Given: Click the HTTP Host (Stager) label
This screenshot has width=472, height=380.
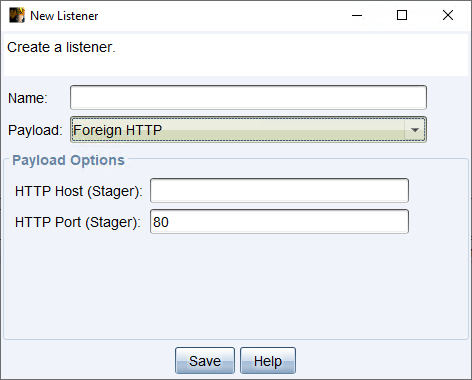Looking at the screenshot, I should [79, 191].
